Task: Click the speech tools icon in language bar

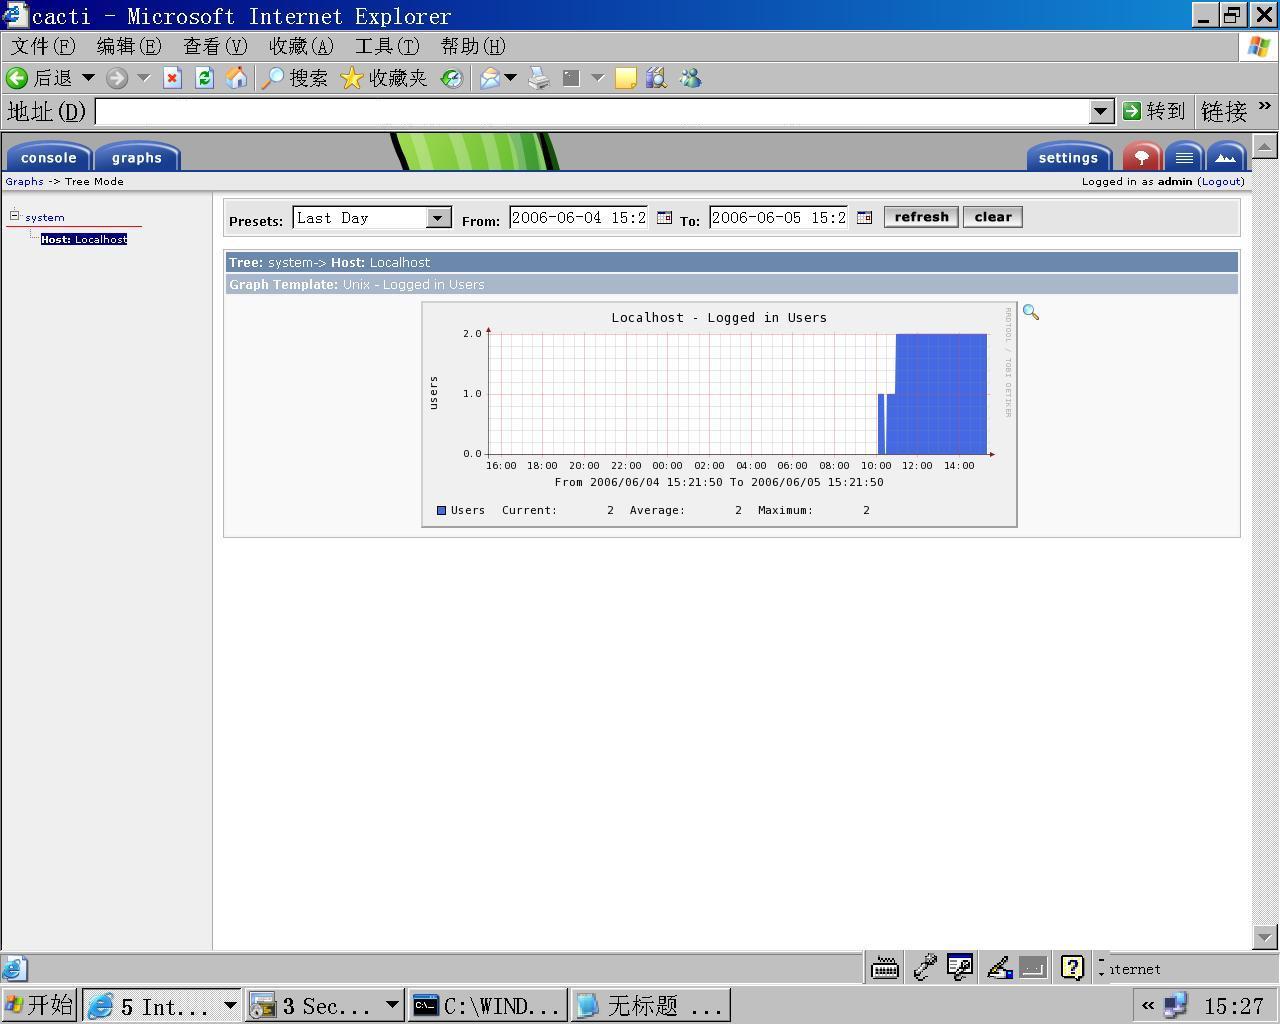Action: point(960,967)
